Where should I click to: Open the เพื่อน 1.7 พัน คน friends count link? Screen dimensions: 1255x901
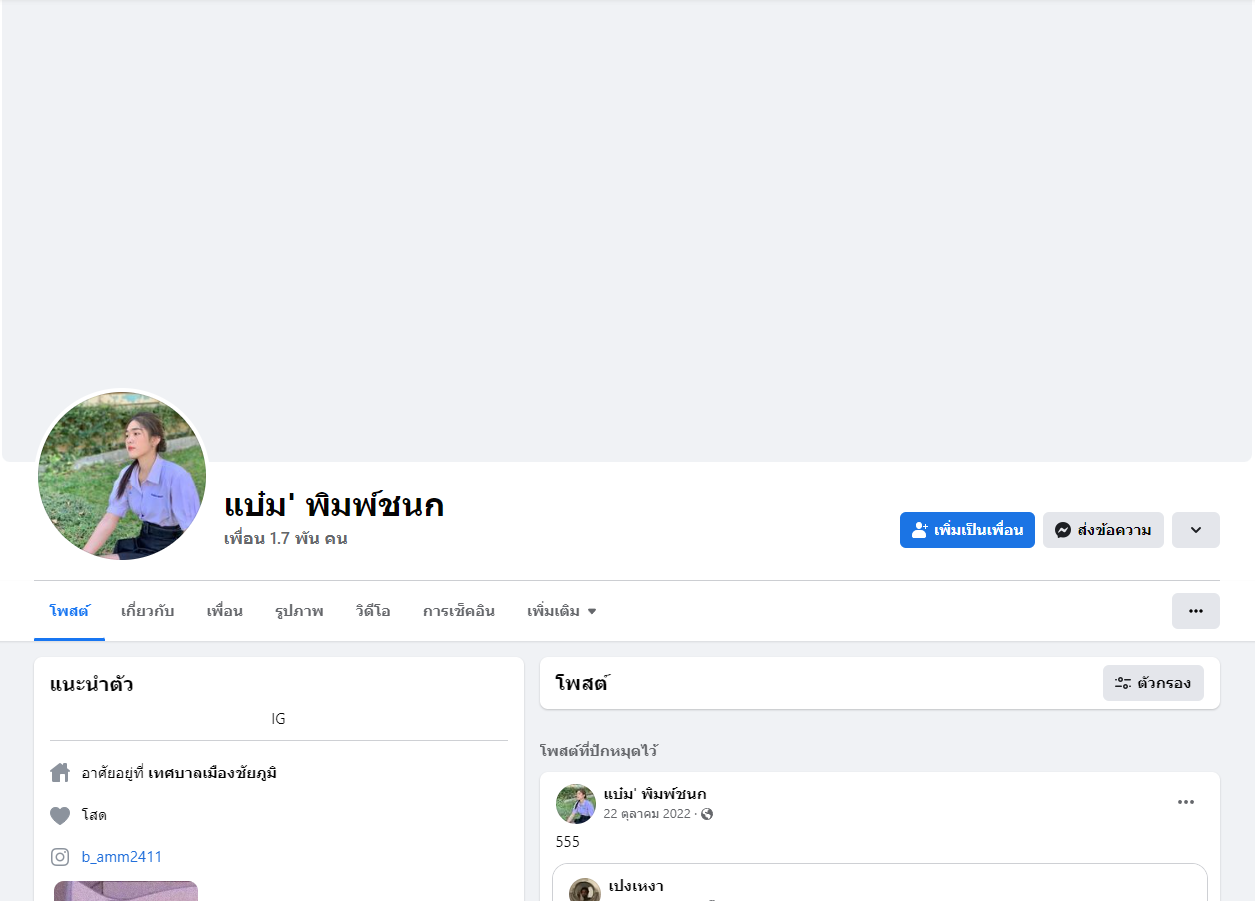pyautogui.click(x=286, y=538)
